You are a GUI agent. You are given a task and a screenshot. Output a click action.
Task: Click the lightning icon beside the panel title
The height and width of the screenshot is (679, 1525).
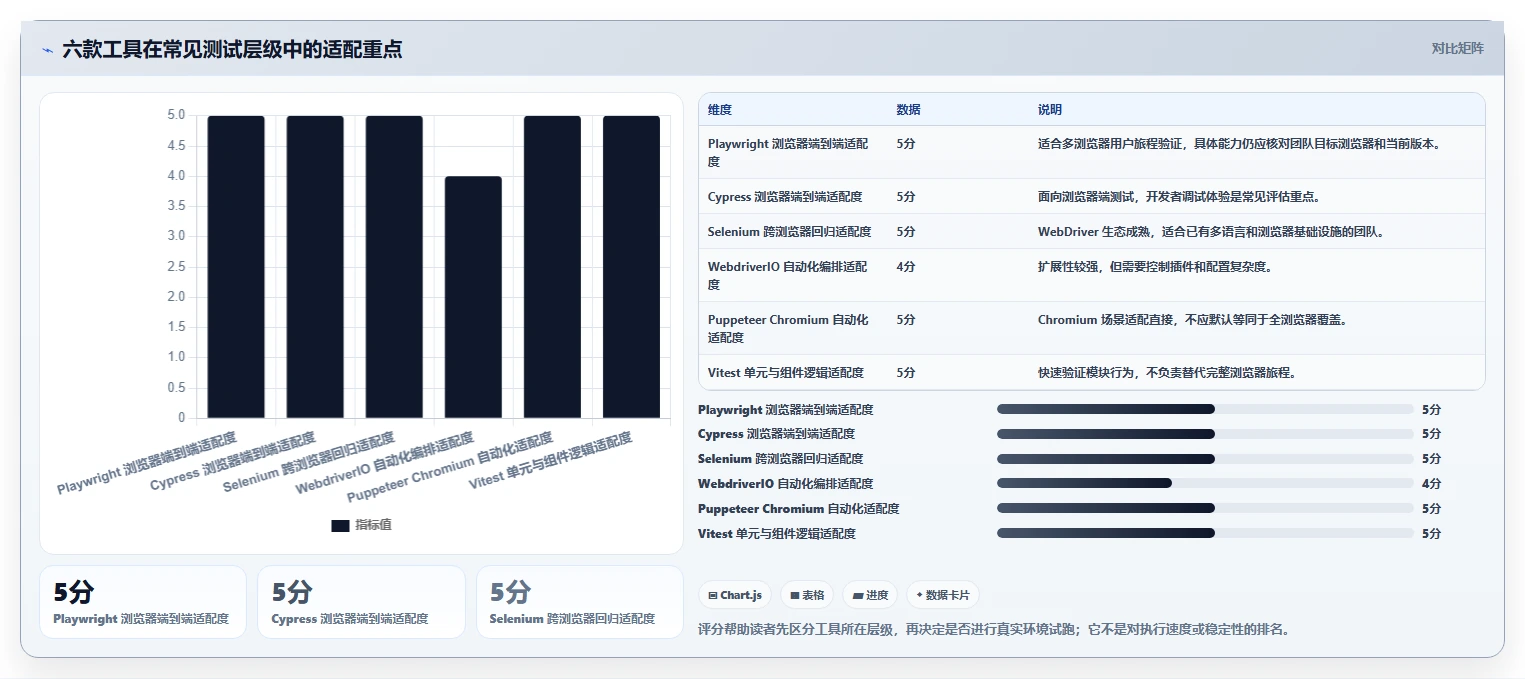pos(47,50)
